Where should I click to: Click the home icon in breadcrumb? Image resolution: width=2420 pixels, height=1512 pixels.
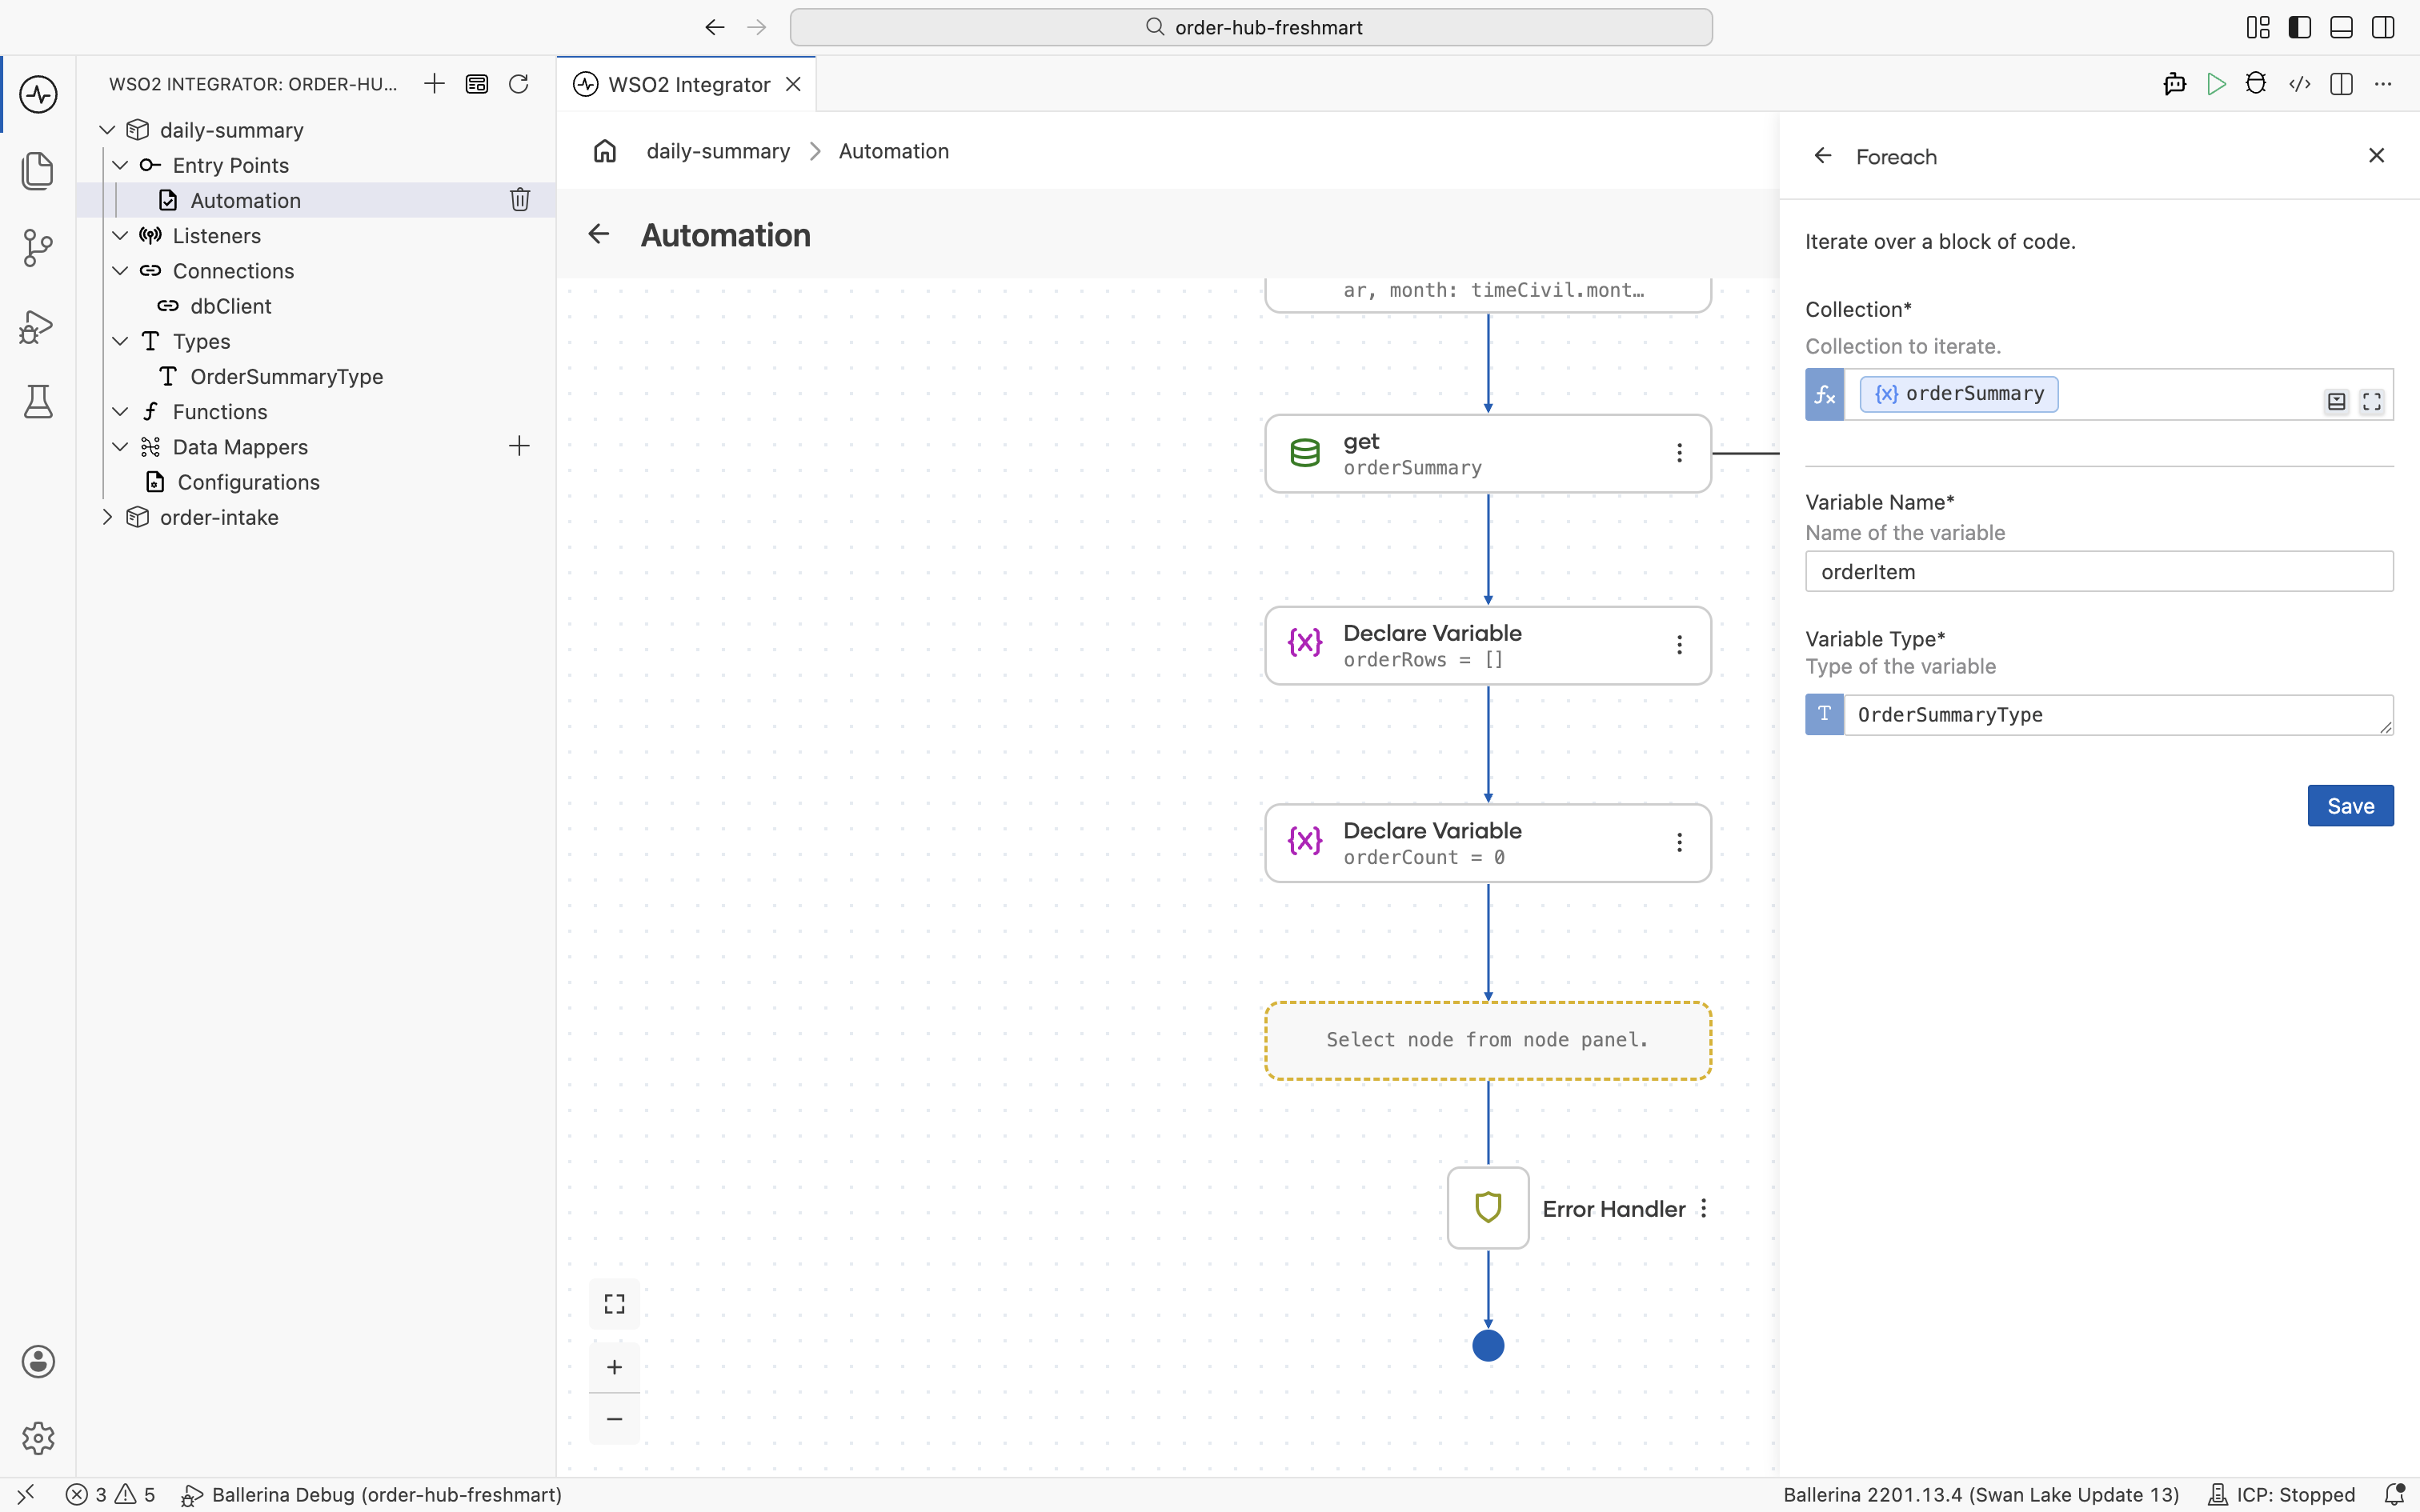(605, 151)
